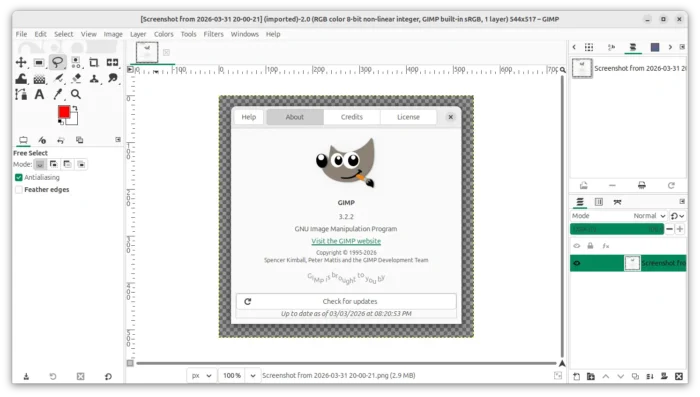Screen dimensions: 700x397
Task: Set selection mode to Subtract
Action: (67, 164)
